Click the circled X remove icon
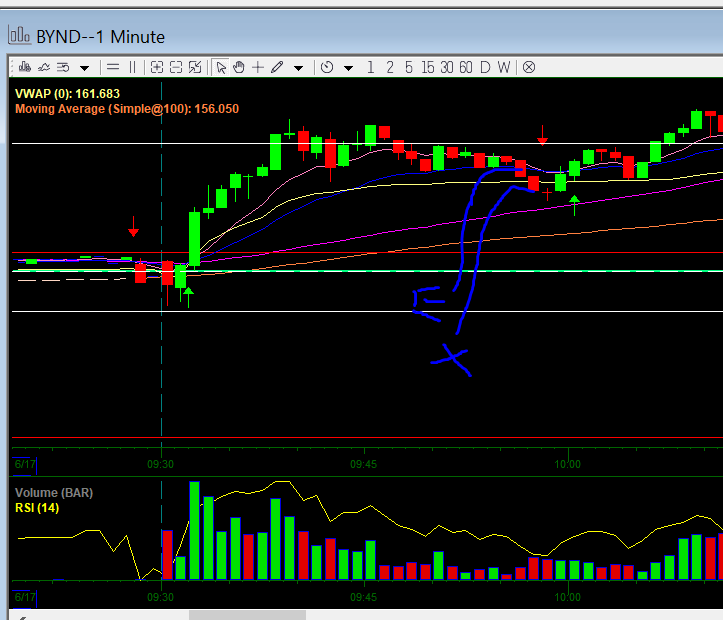 pos(529,67)
